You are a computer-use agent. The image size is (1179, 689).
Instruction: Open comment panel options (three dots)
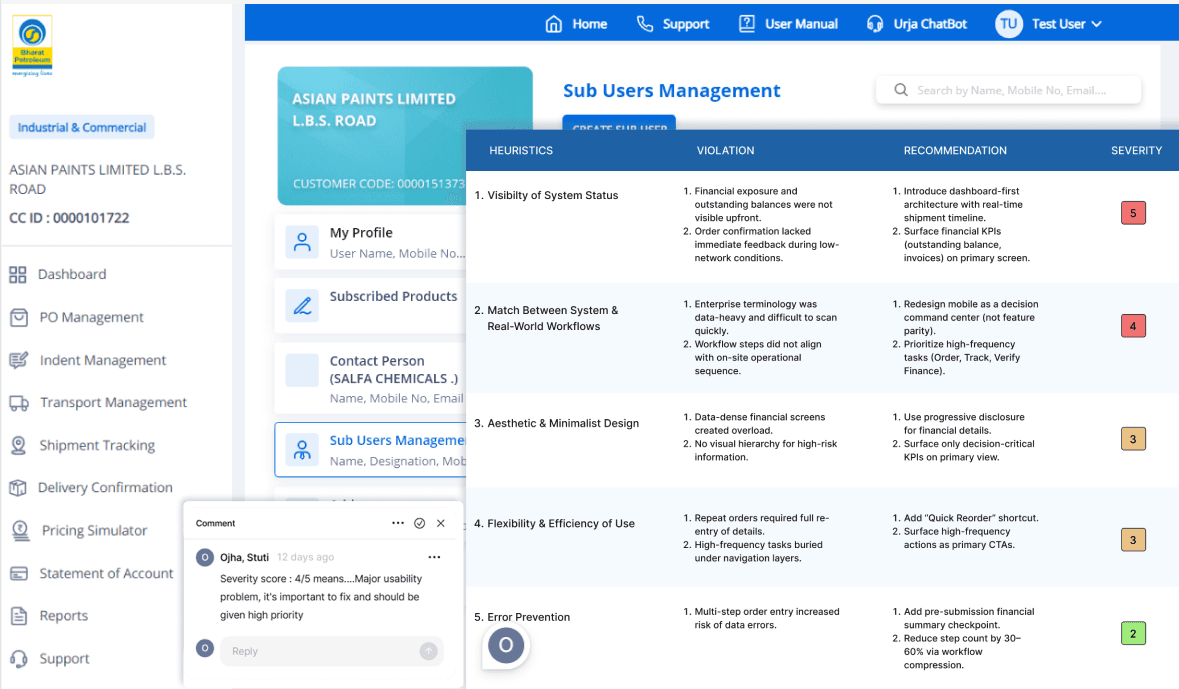398,523
